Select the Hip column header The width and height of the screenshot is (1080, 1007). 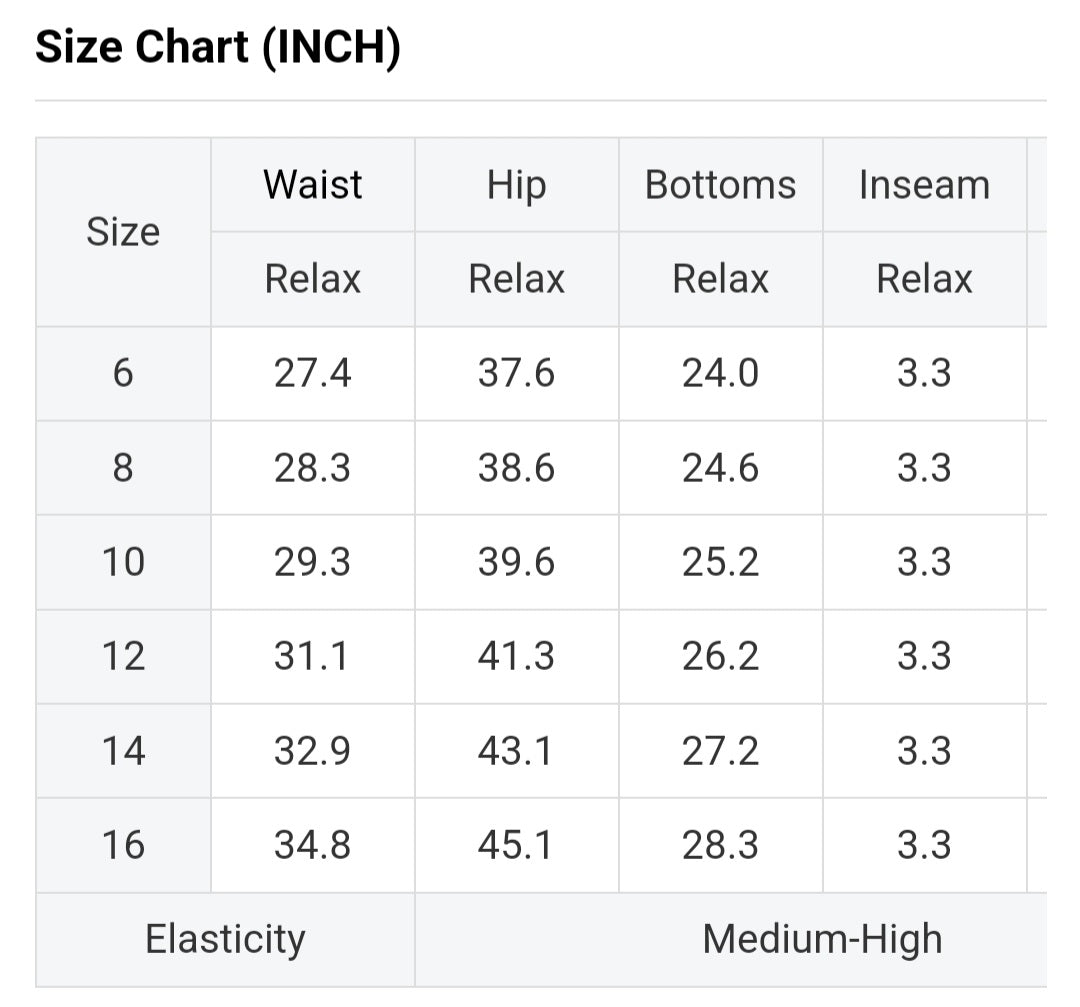tap(516, 185)
